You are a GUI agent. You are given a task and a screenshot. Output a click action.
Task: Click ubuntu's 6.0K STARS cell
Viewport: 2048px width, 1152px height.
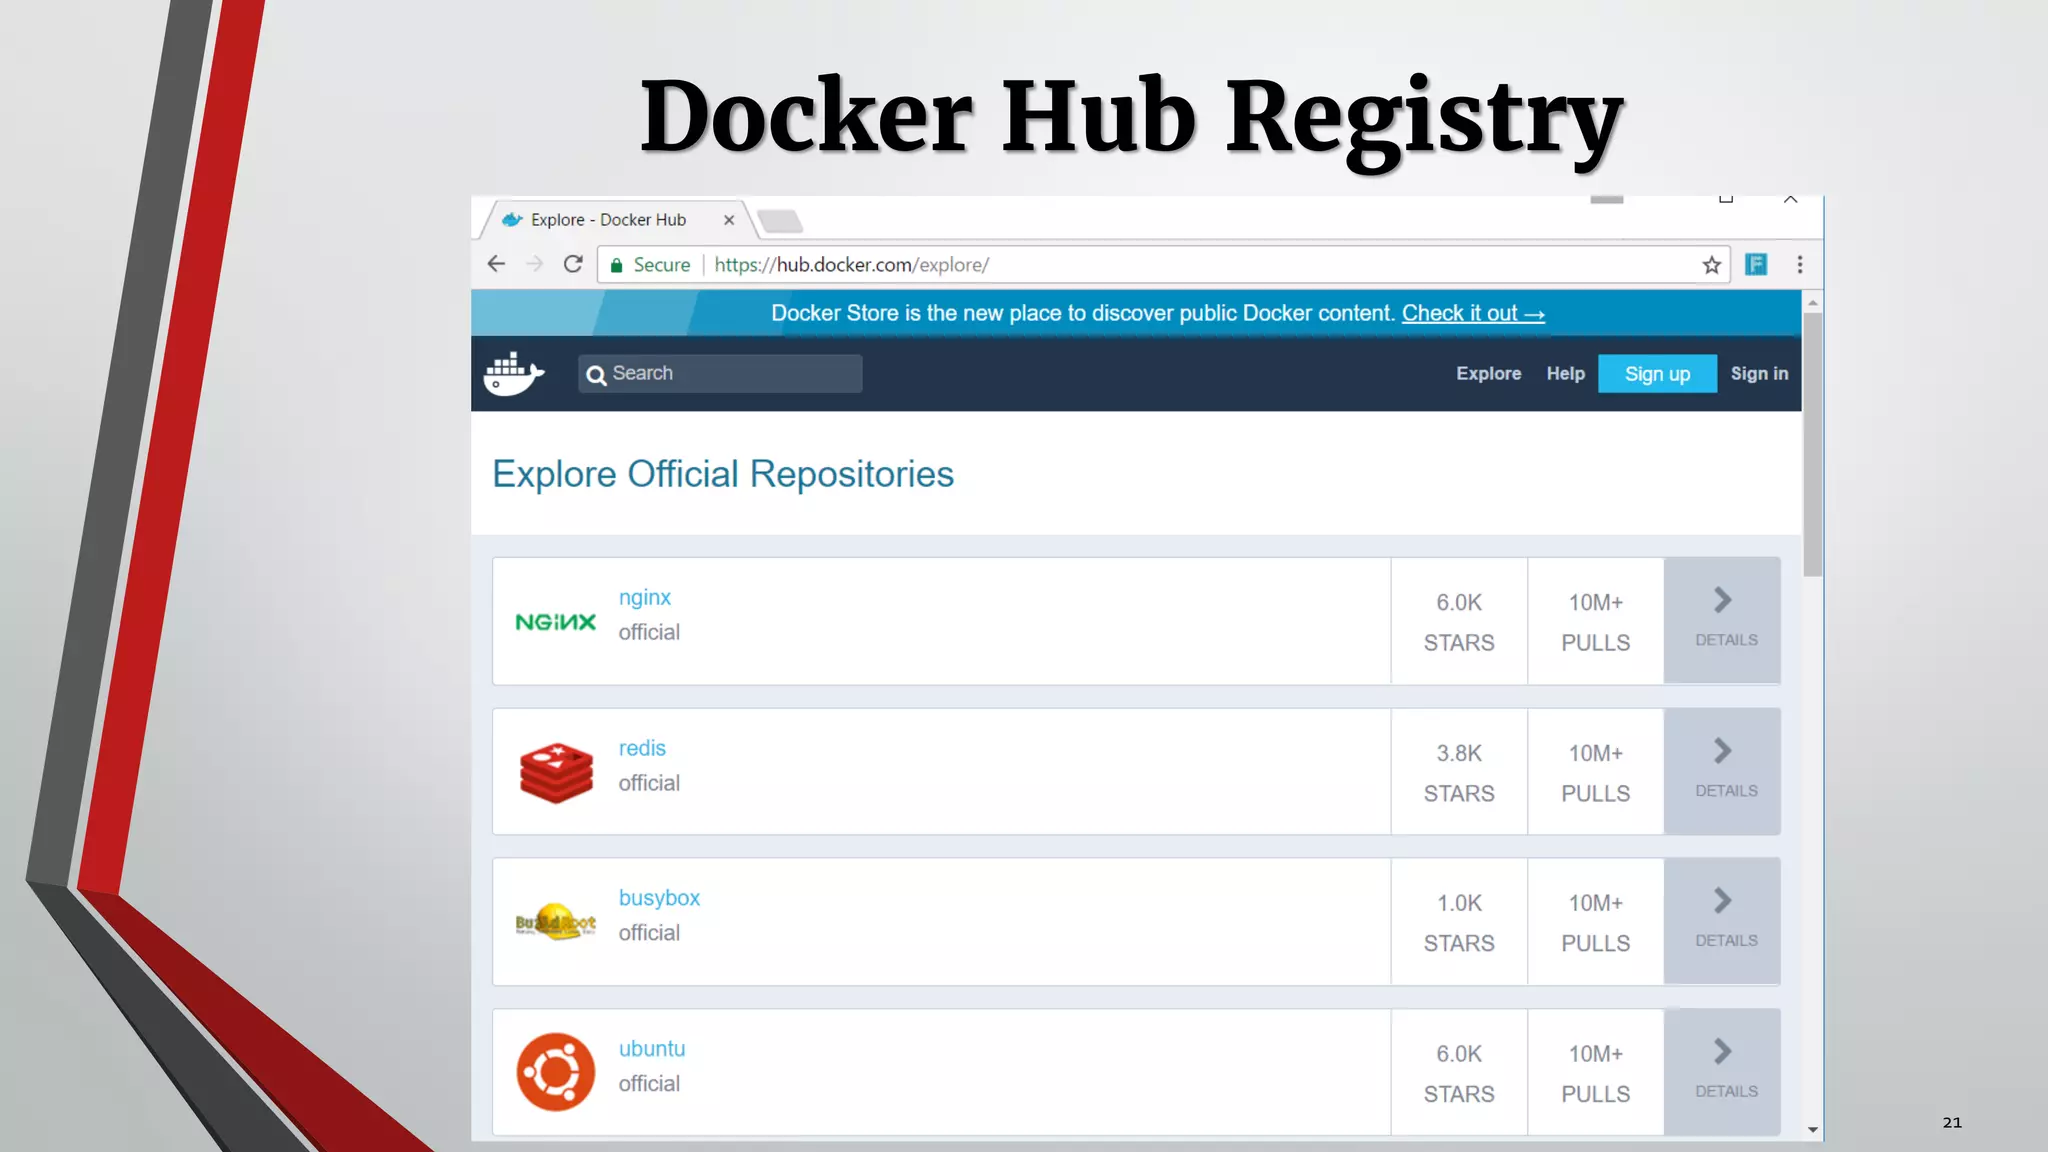(x=1459, y=1072)
